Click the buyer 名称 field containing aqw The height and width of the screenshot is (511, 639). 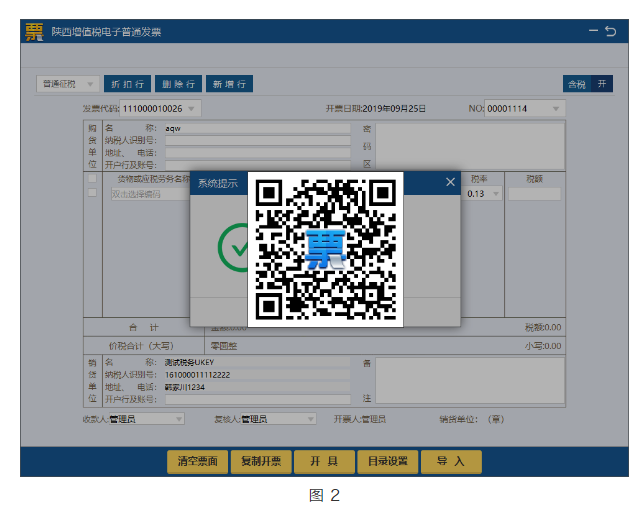point(258,128)
